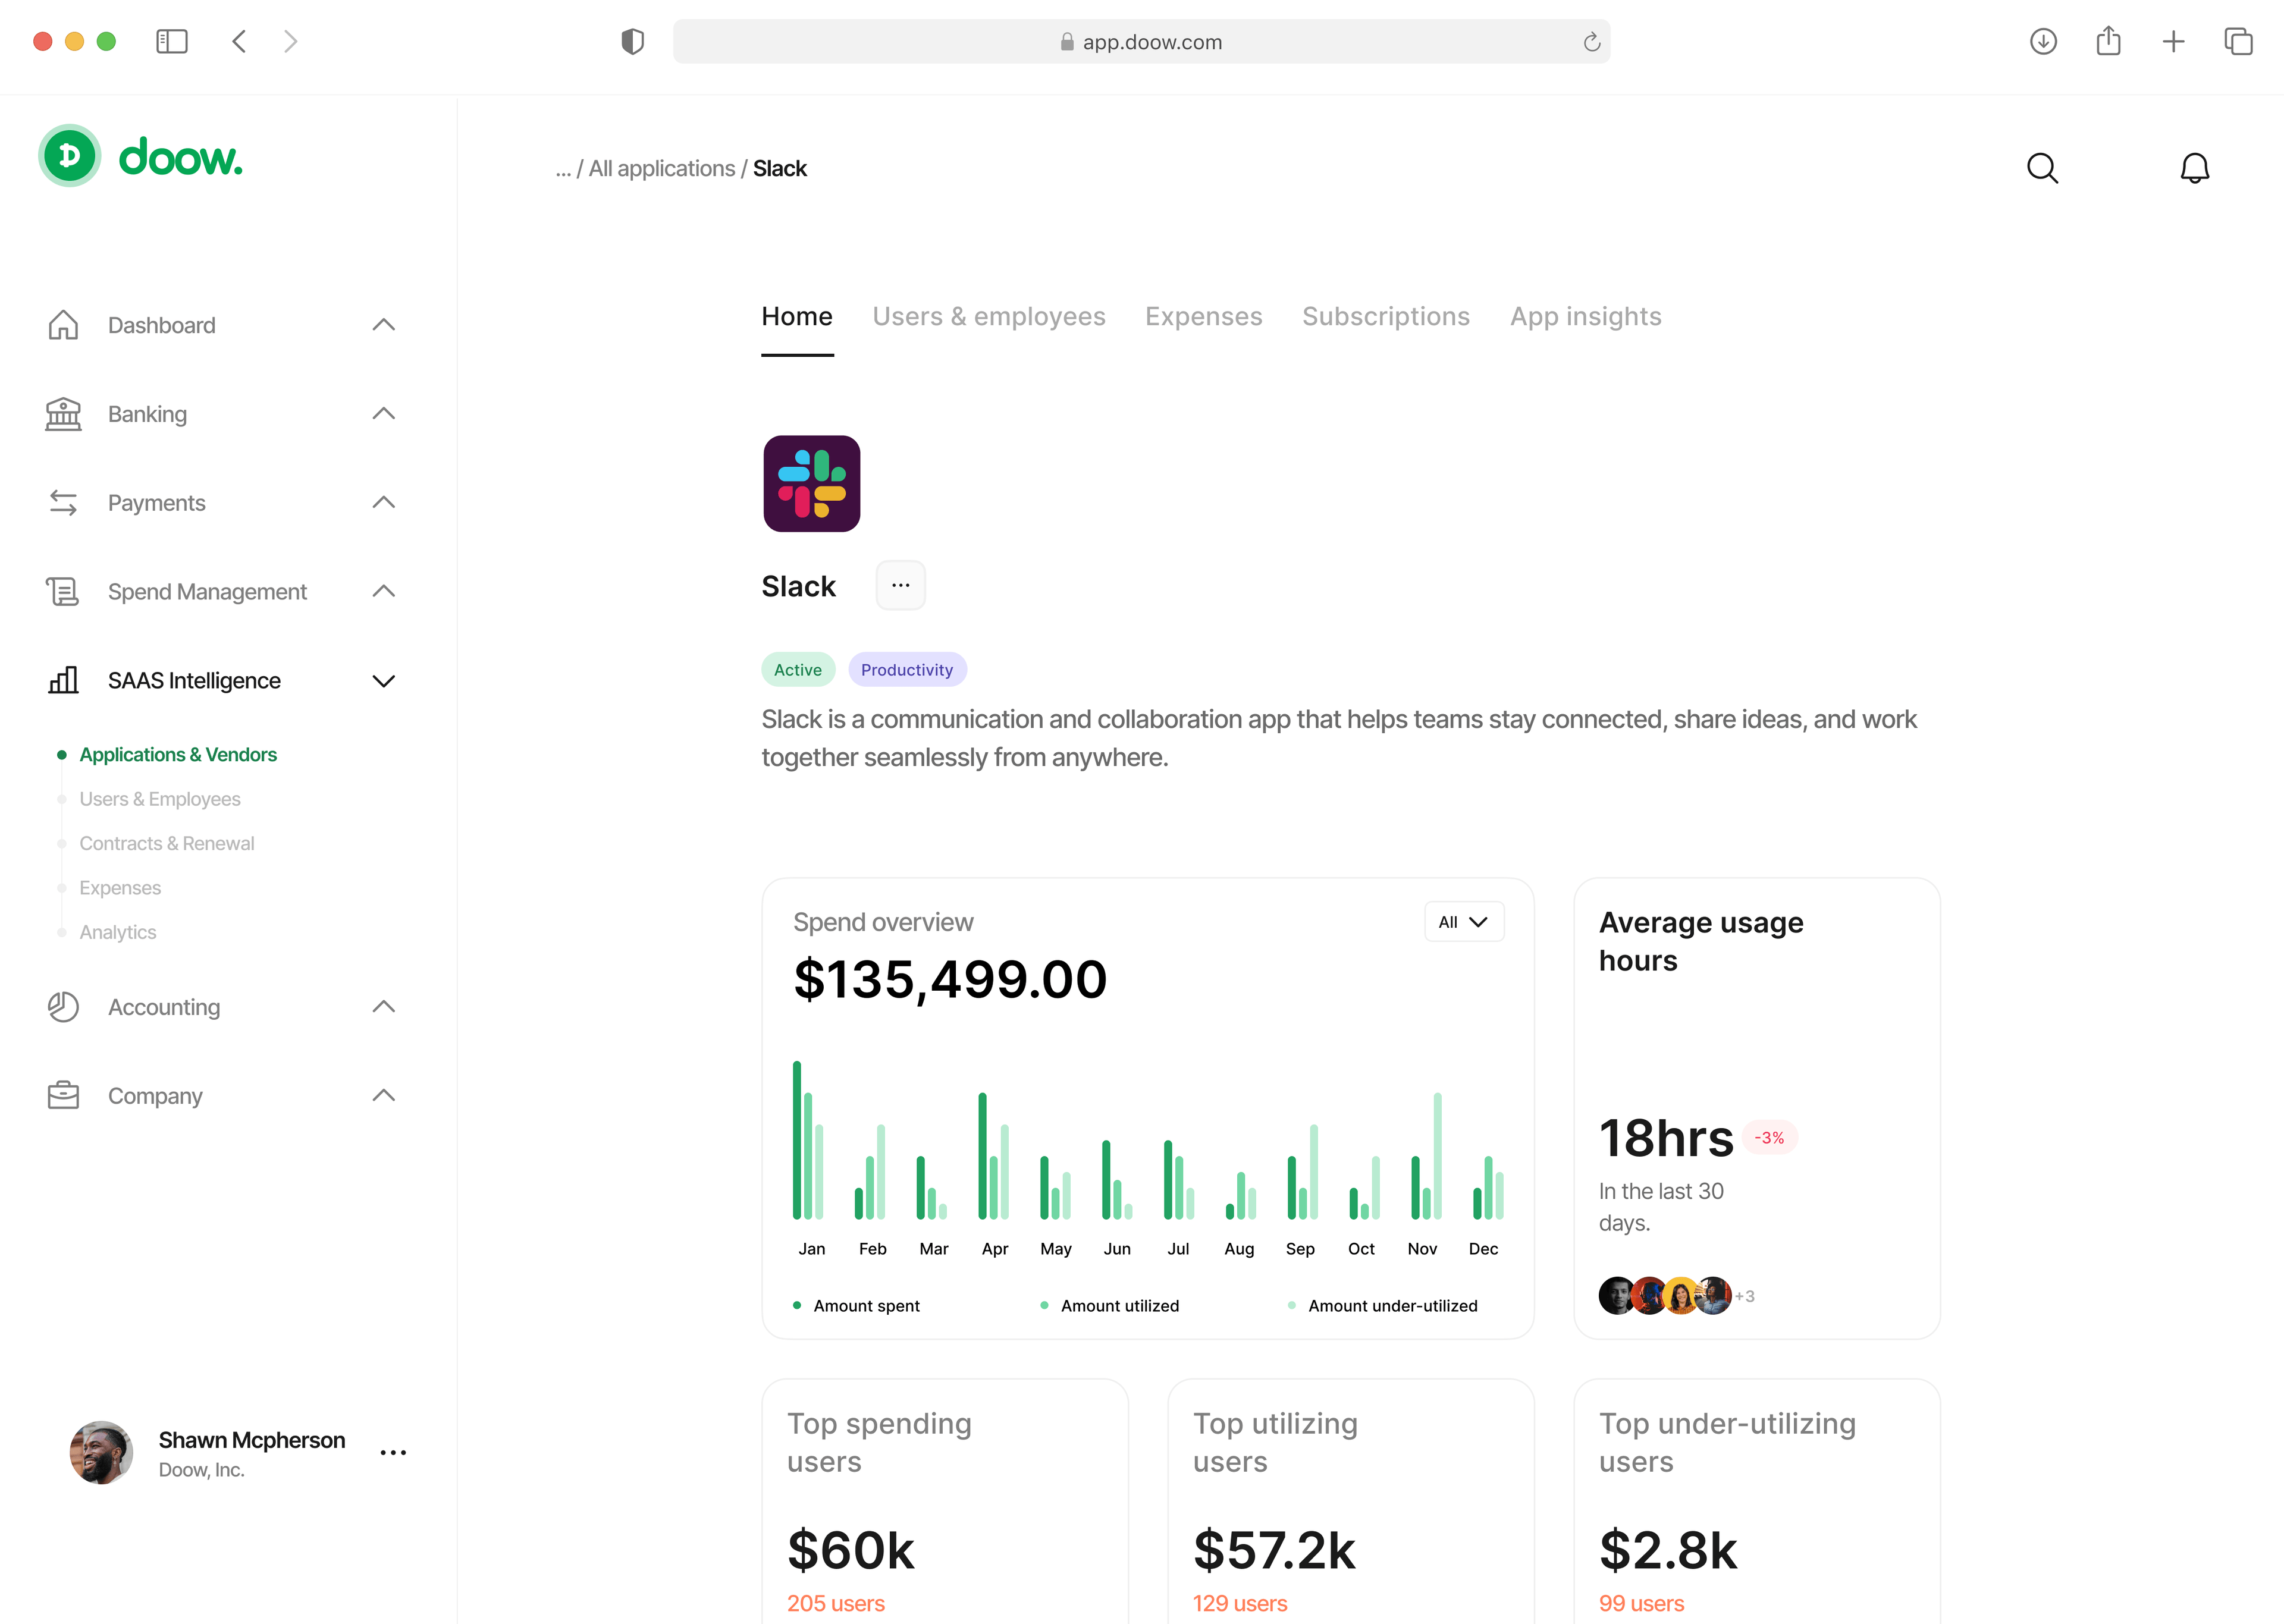Click the Company briefcase icon
2284x1624 pixels.
(x=63, y=1096)
